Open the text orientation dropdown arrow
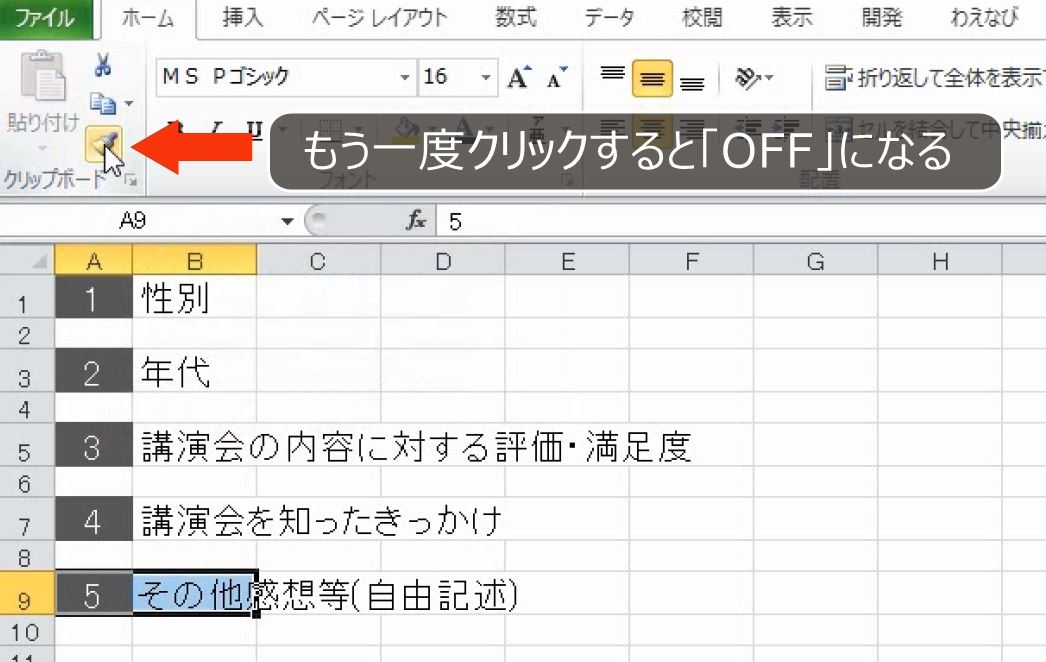 pos(769,77)
